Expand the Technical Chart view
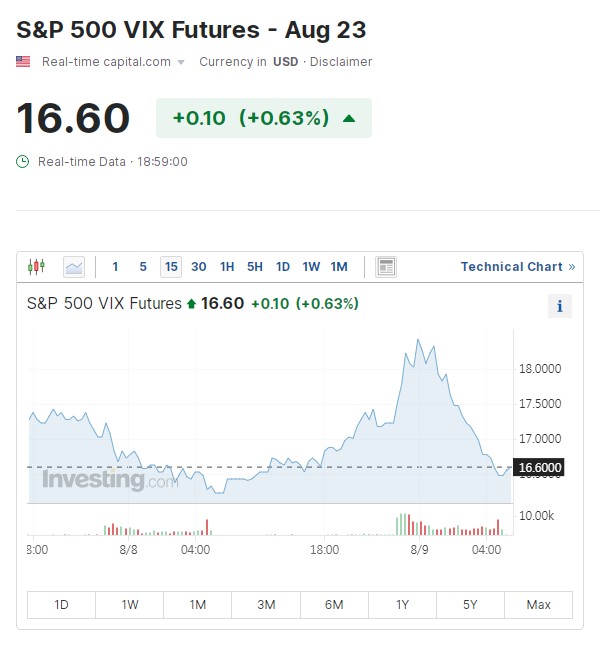 point(517,267)
